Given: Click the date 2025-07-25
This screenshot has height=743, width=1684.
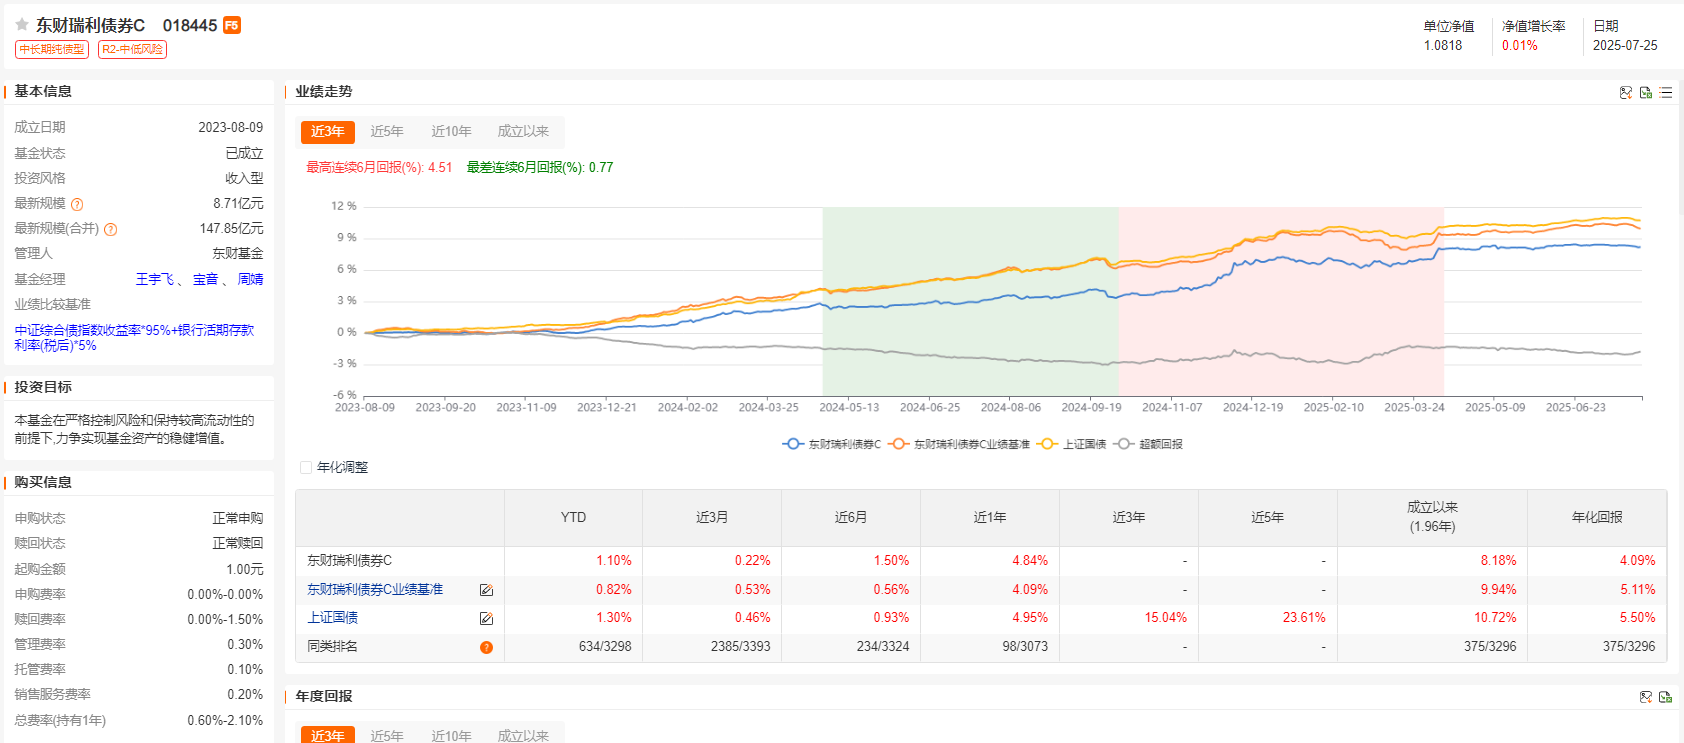Looking at the screenshot, I should pos(1625,45).
